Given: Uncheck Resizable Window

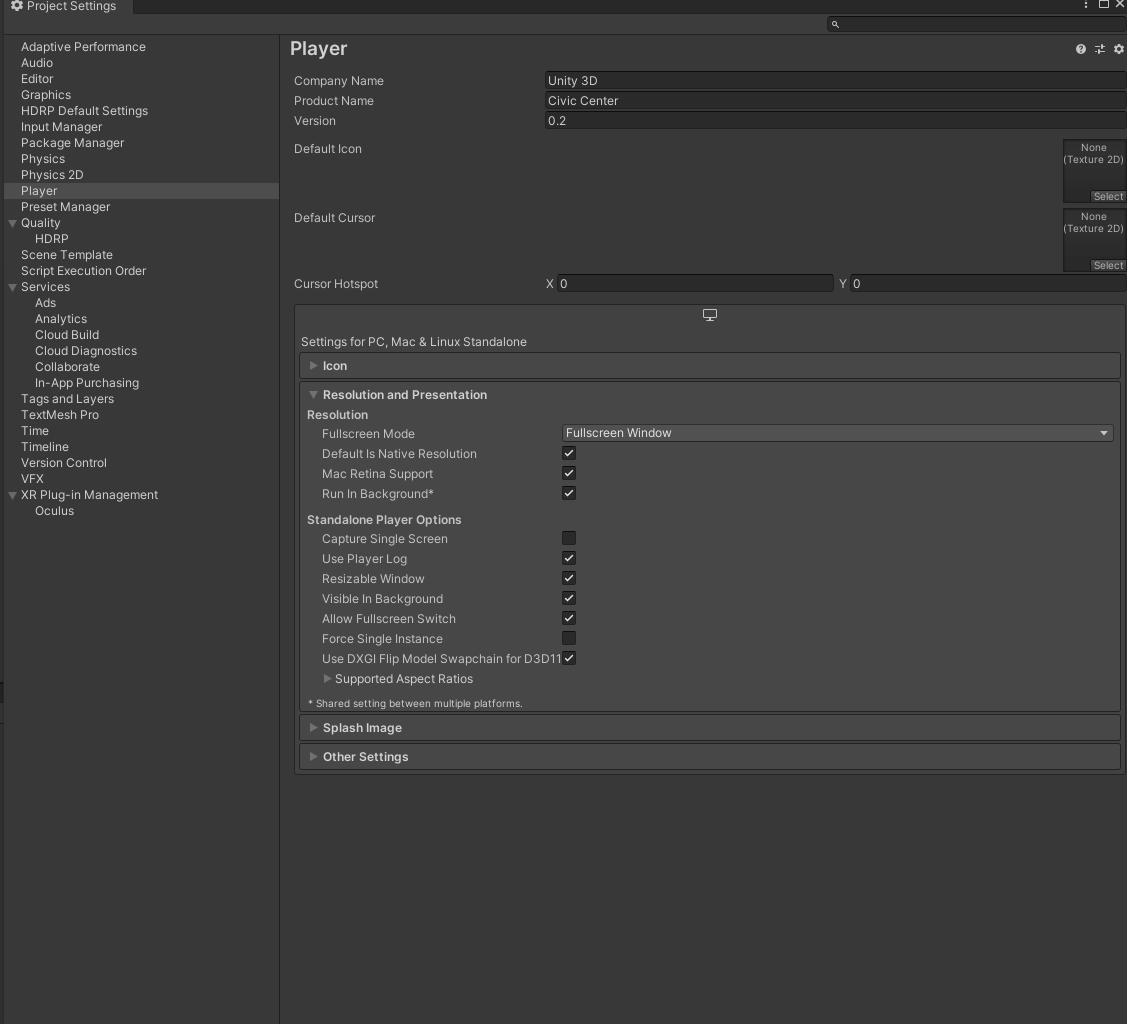Looking at the screenshot, I should click(x=568, y=578).
